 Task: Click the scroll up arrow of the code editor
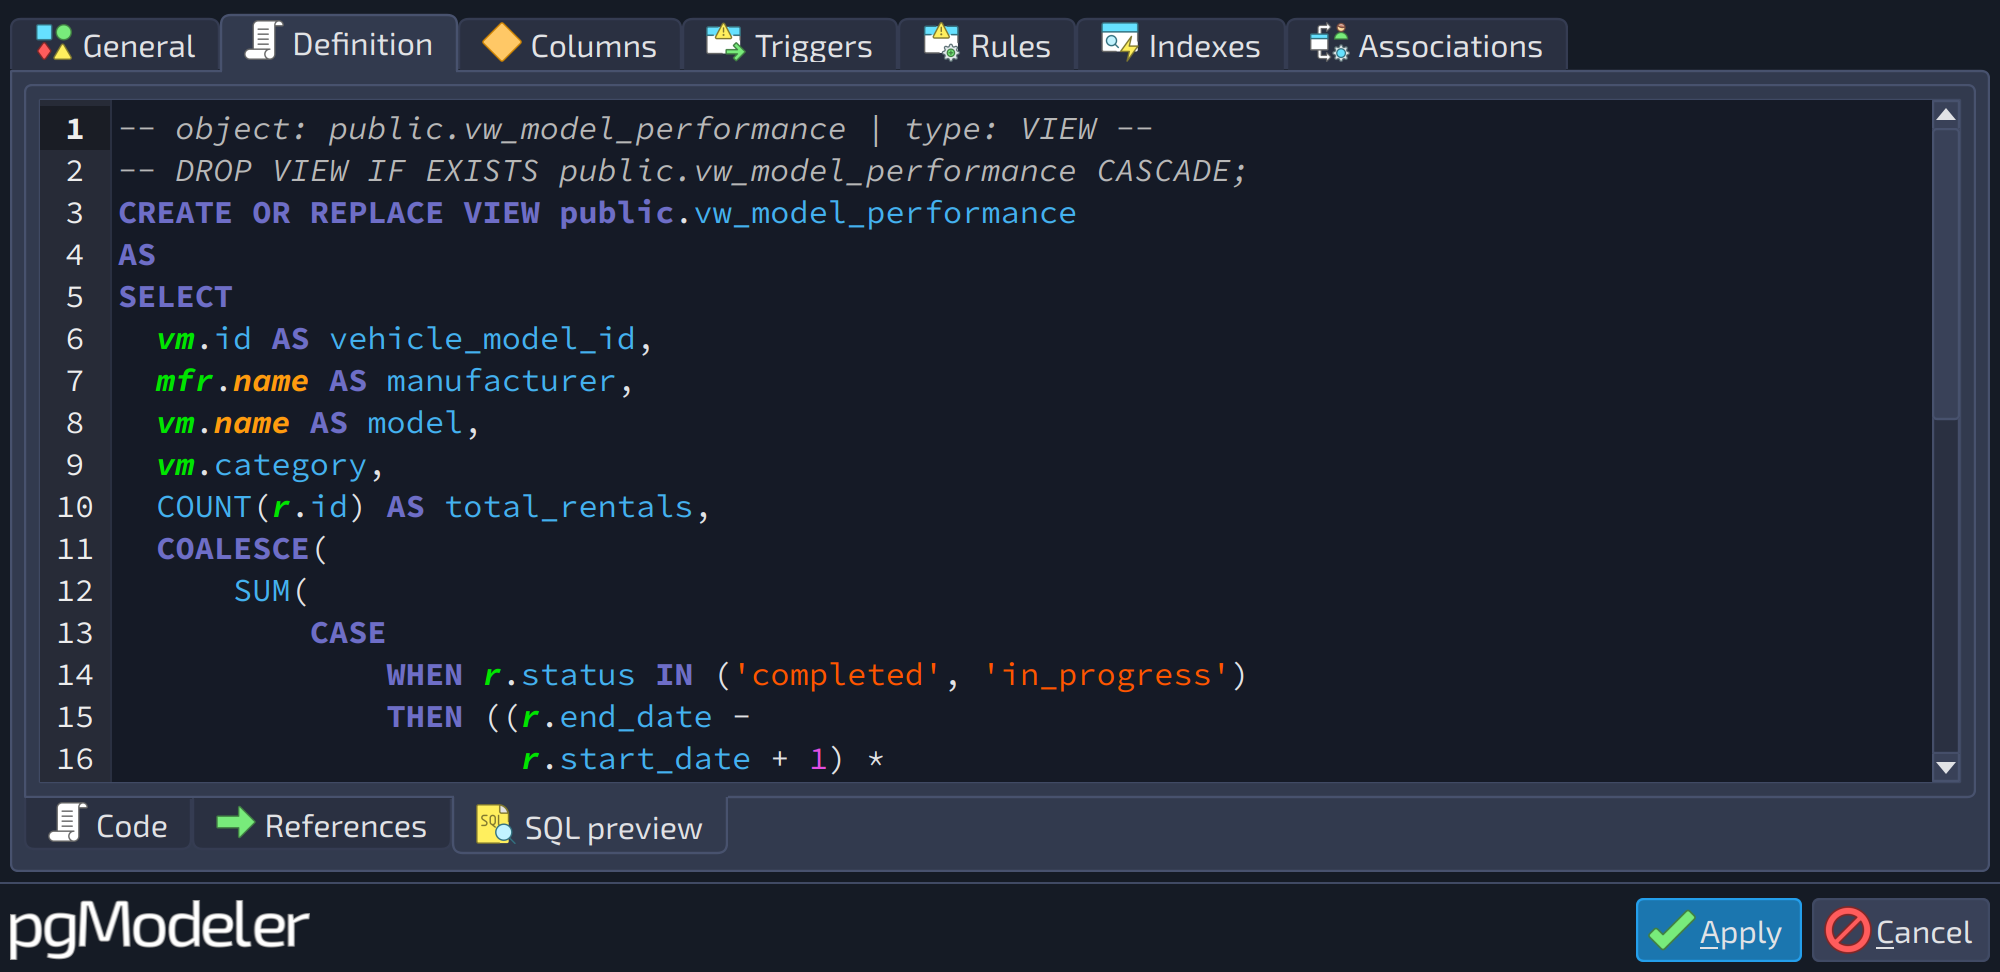click(1946, 115)
